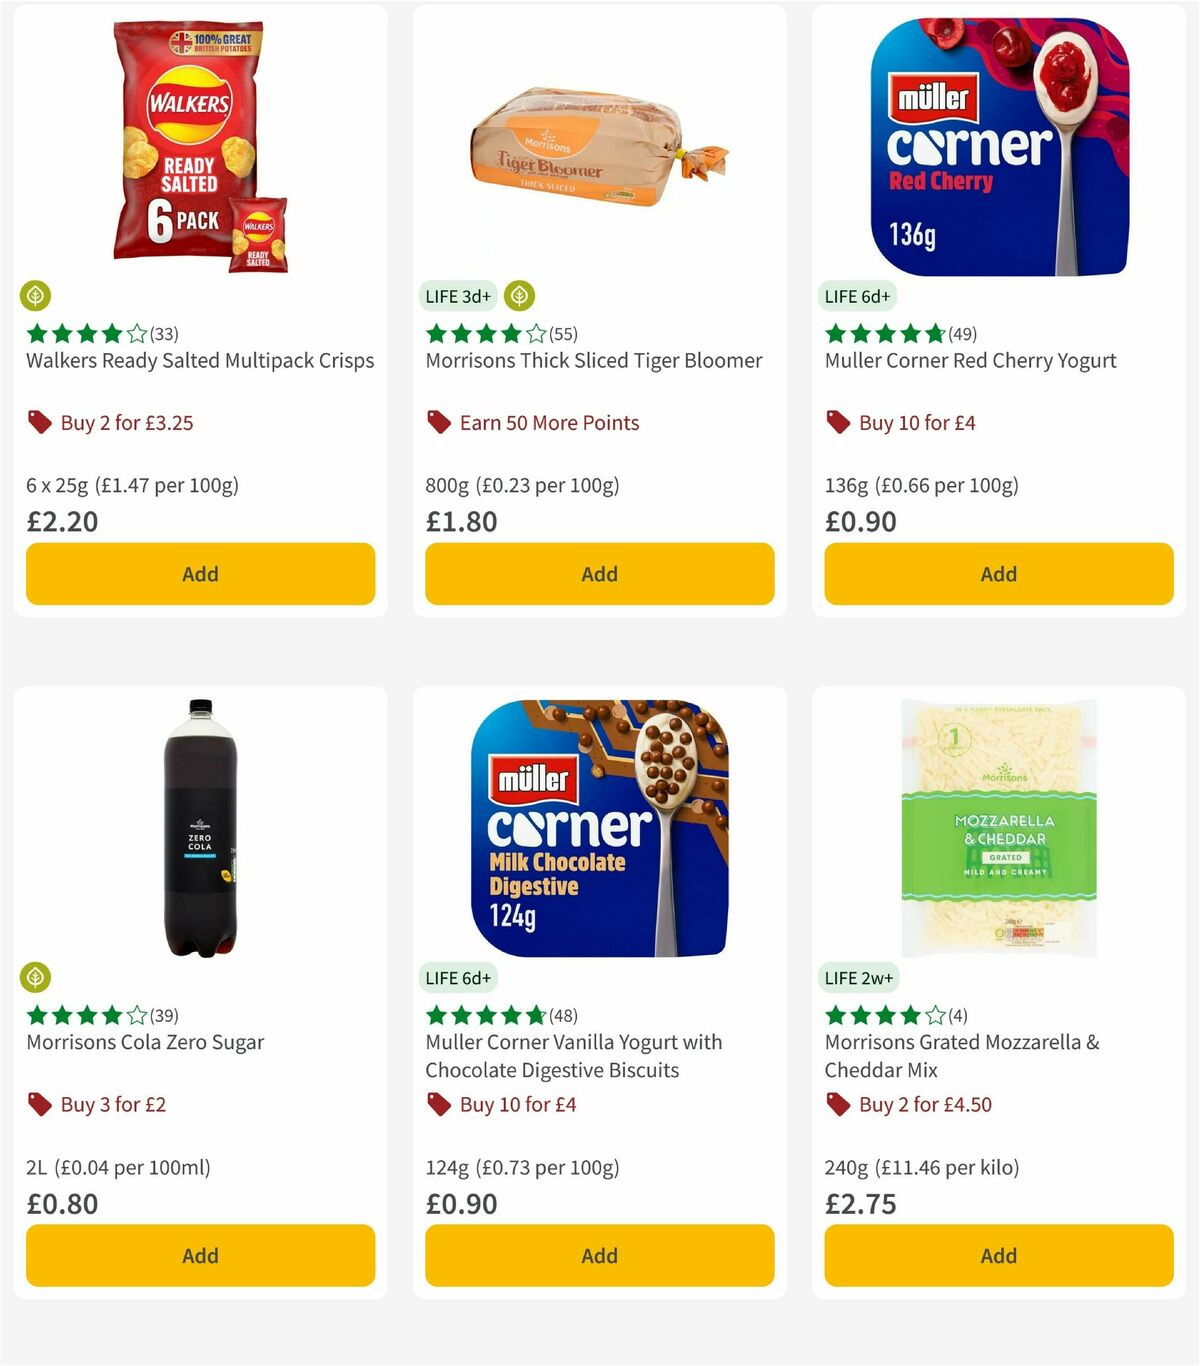Click the leaf icon on Morrisons Cola Zero card
1200x1366 pixels.
(36, 977)
